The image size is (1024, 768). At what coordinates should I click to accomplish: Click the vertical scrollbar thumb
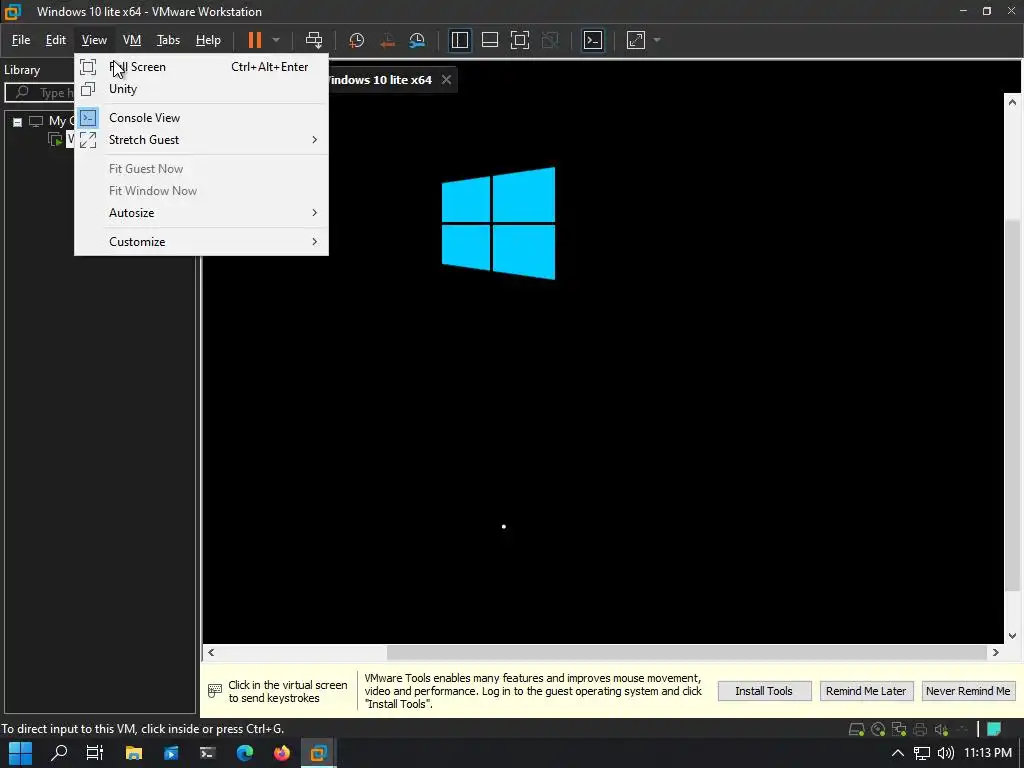(1012, 405)
